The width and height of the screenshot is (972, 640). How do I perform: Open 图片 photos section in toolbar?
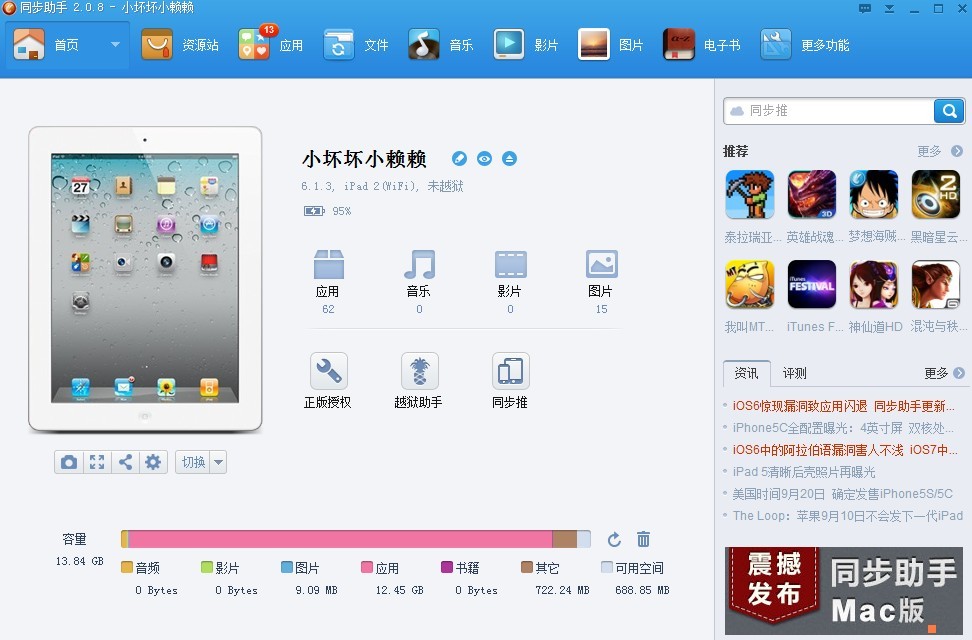(611, 45)
